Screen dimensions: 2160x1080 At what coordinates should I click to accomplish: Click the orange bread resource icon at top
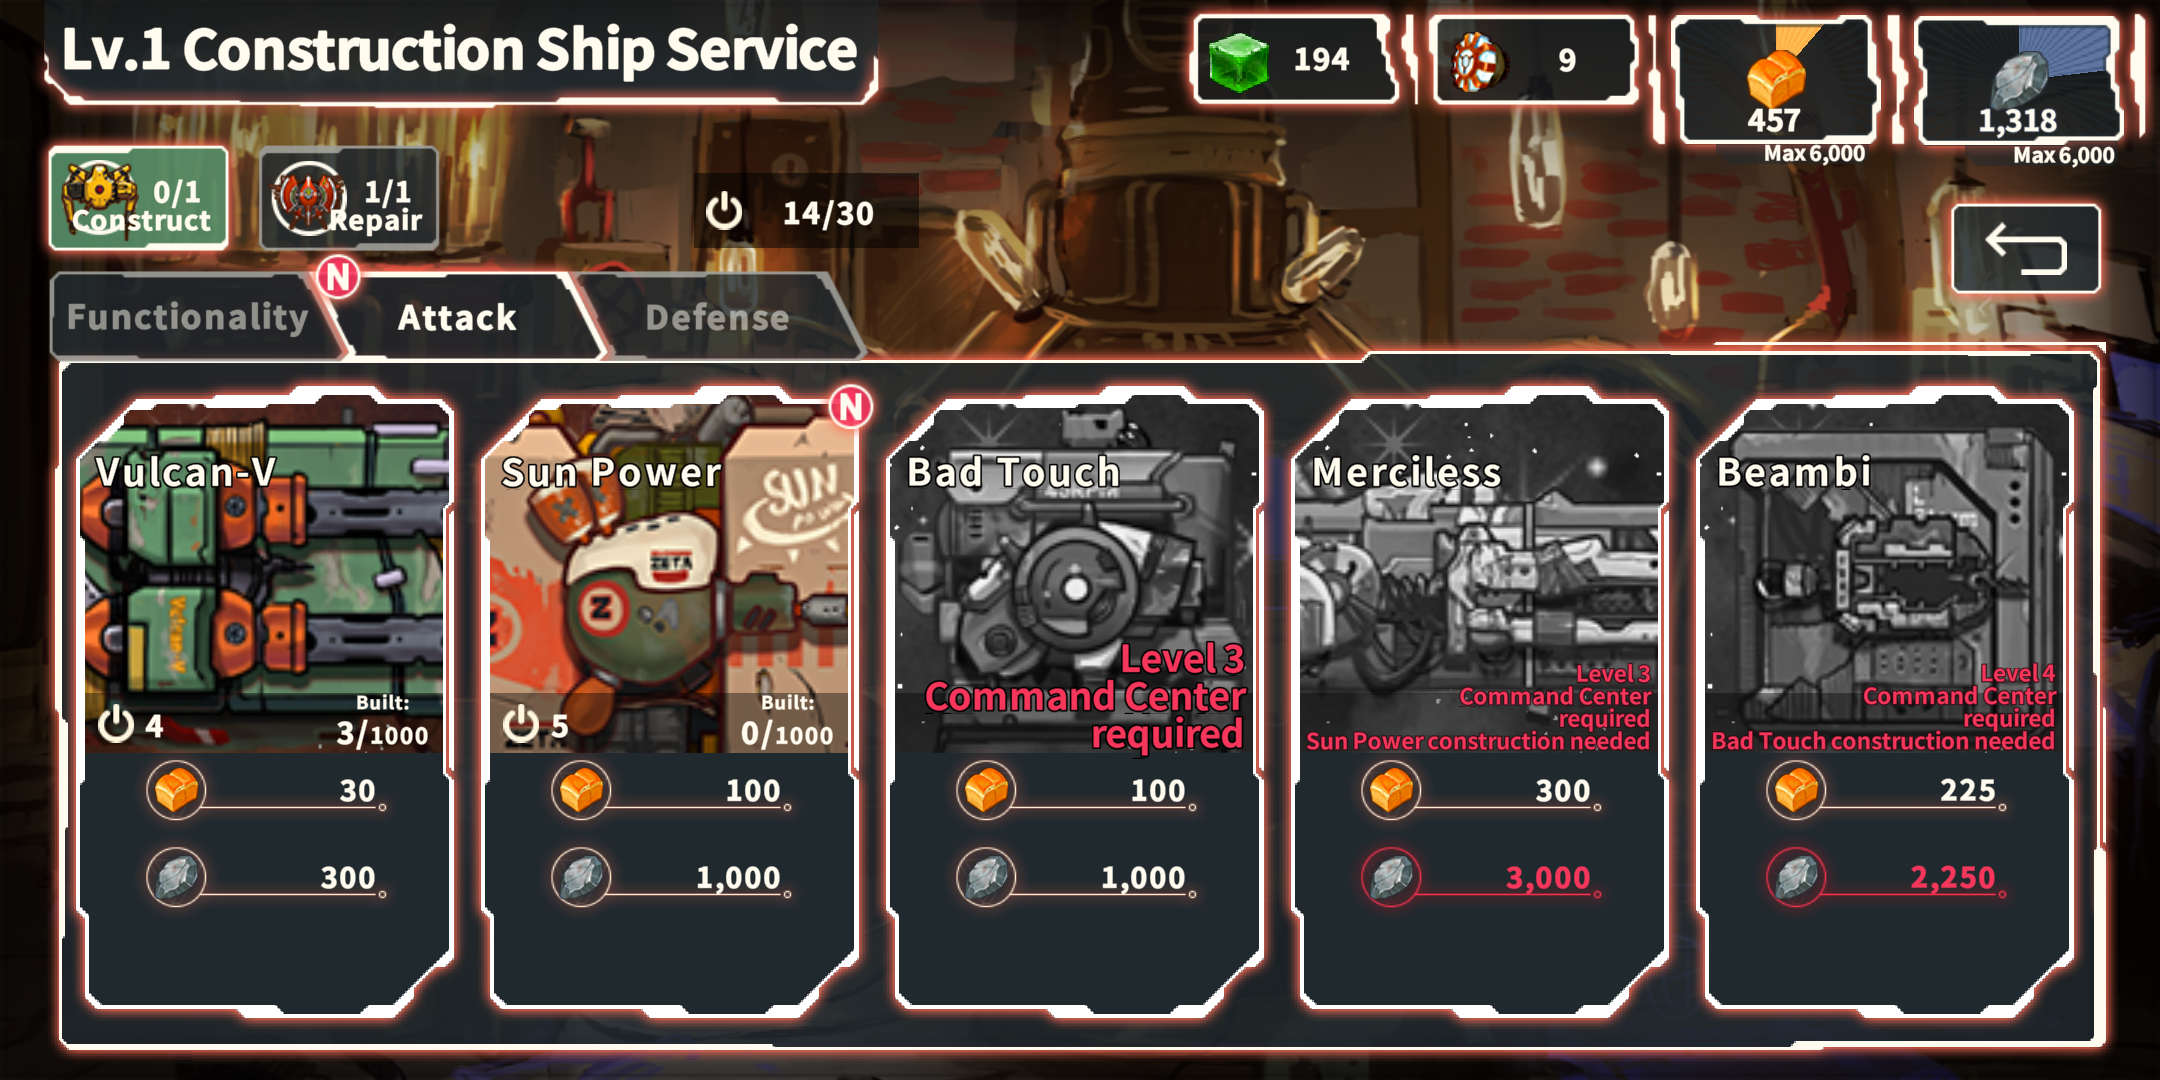[1775, 76]
